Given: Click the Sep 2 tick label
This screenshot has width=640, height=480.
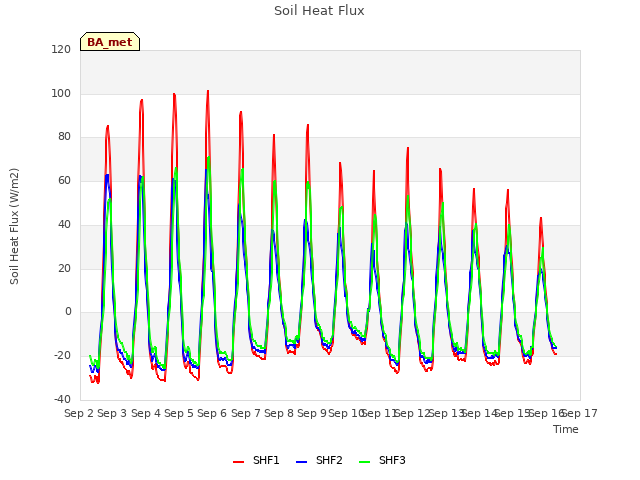Looking at the screenshot, I should [79, 413].
